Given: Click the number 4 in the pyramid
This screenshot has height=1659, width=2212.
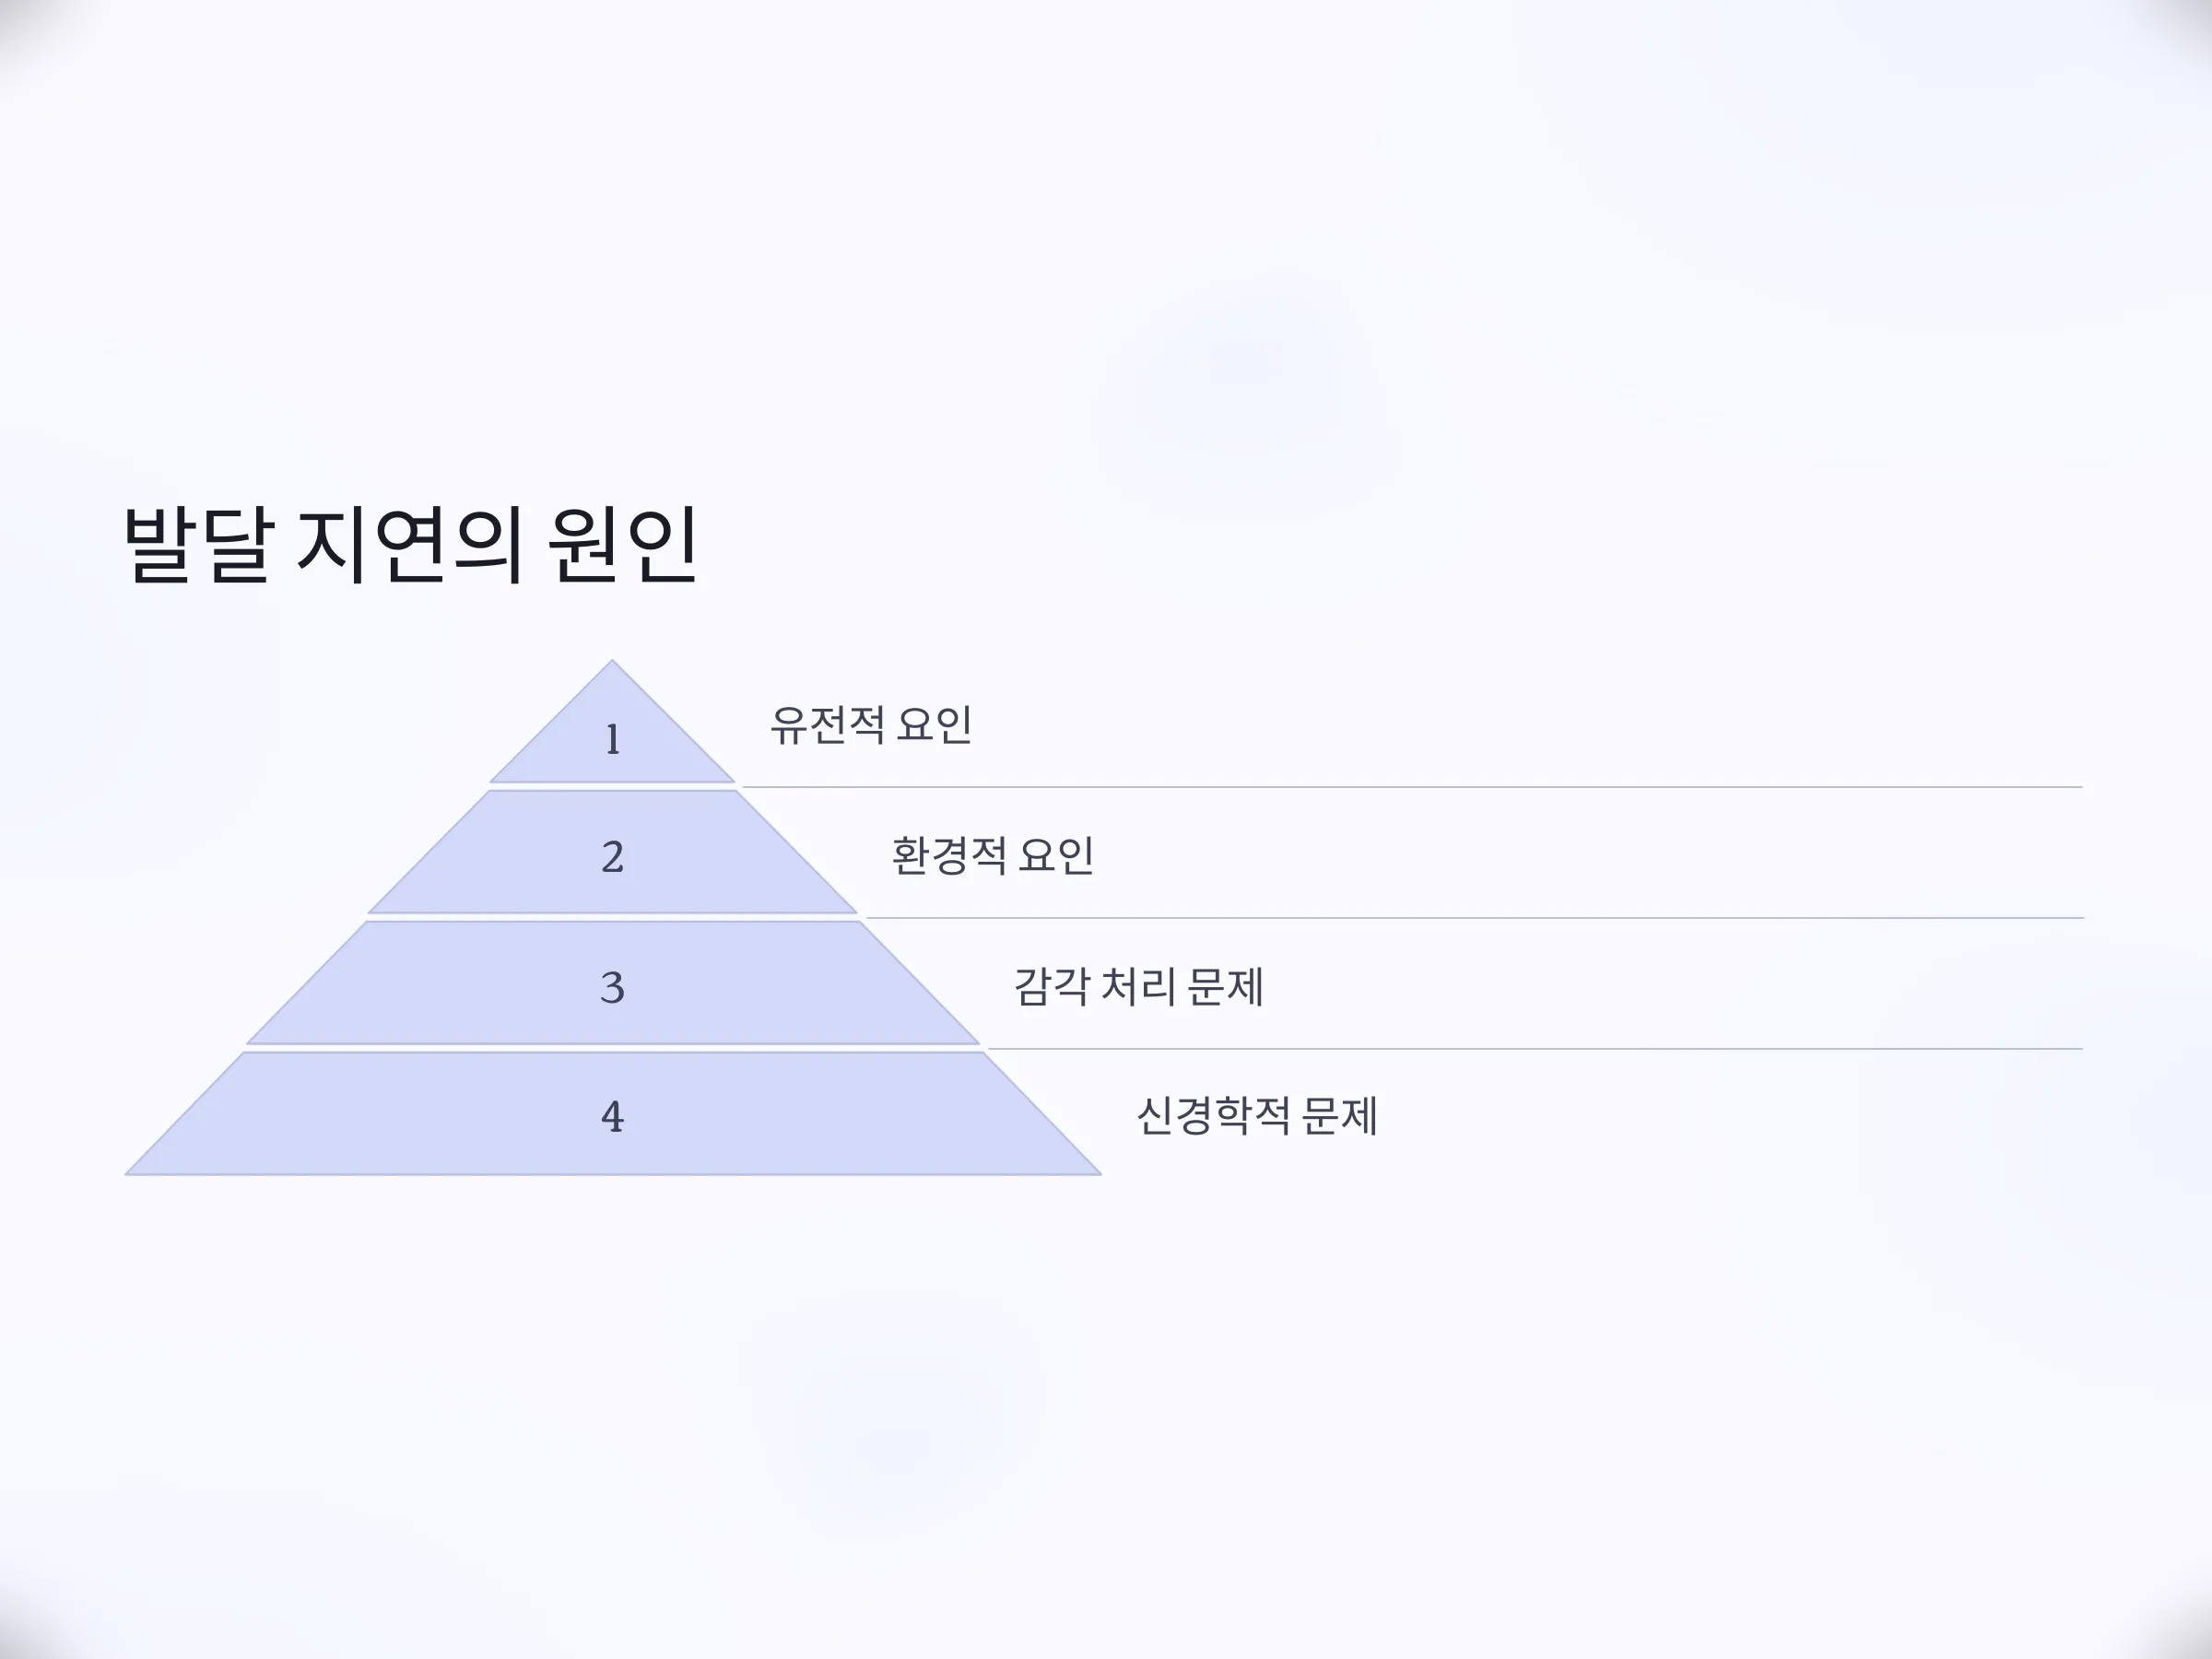Looking at the screenshot, I should pos(613,1117).
